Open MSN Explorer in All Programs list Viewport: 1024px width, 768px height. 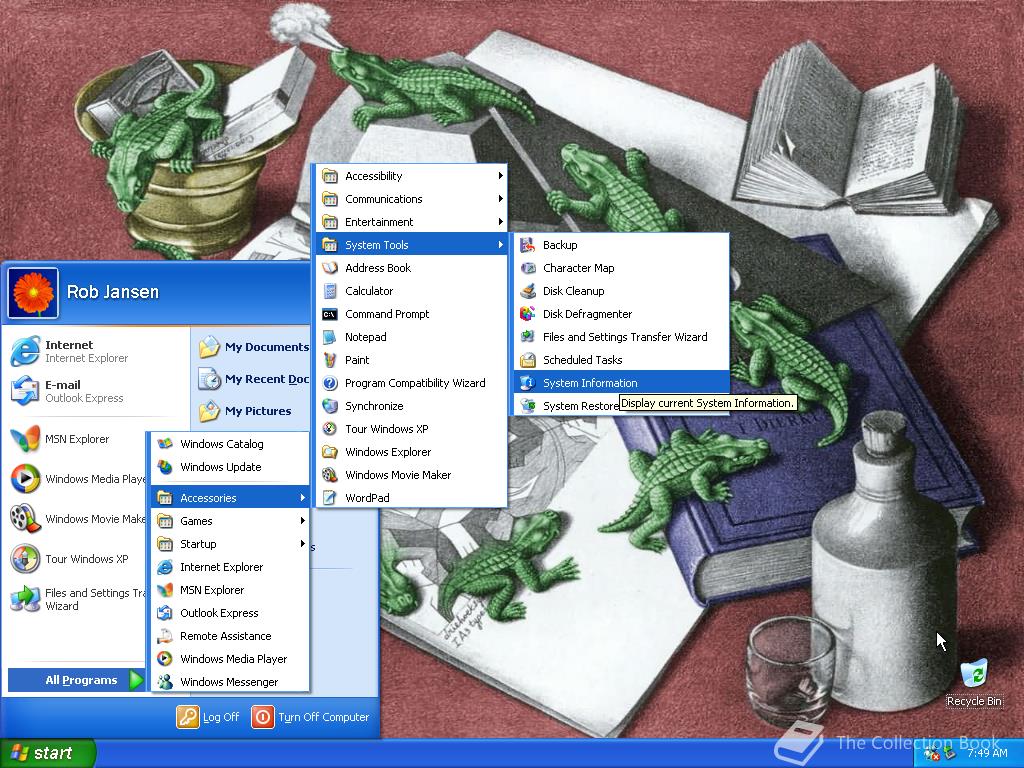click(230, 590)
